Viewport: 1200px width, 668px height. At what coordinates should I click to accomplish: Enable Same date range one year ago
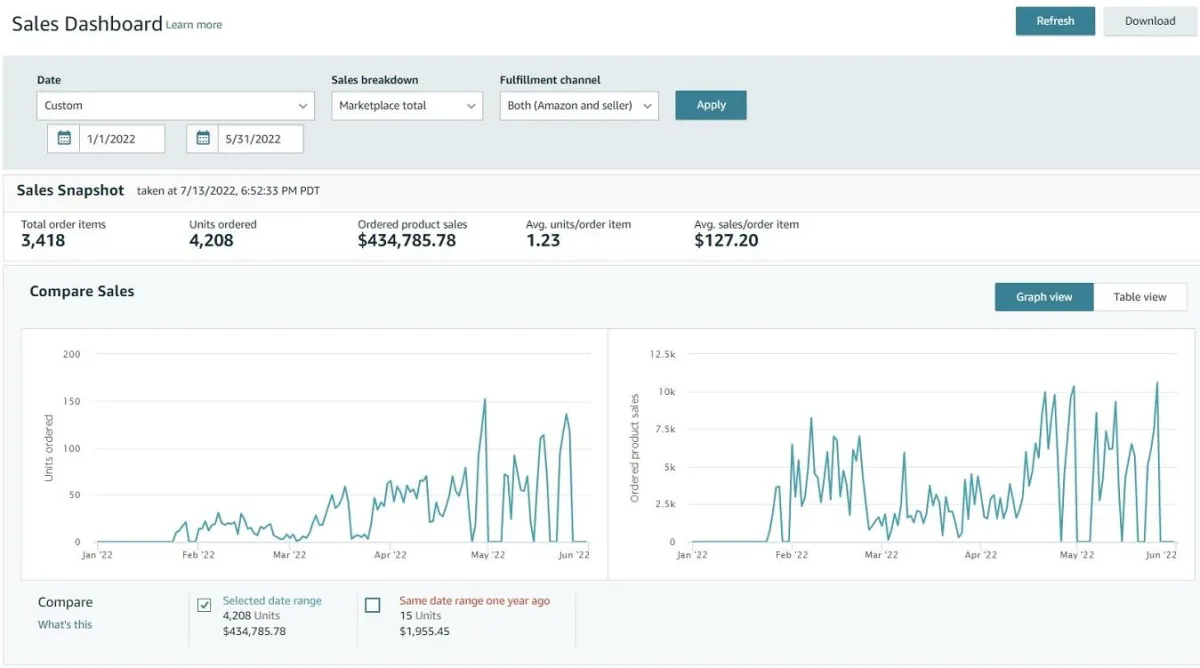pos(373,605)
